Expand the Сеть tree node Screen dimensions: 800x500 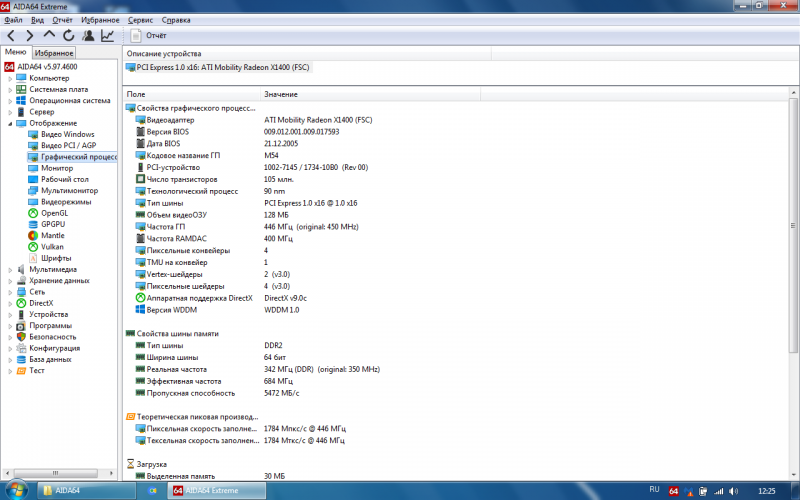coord(10,292)
